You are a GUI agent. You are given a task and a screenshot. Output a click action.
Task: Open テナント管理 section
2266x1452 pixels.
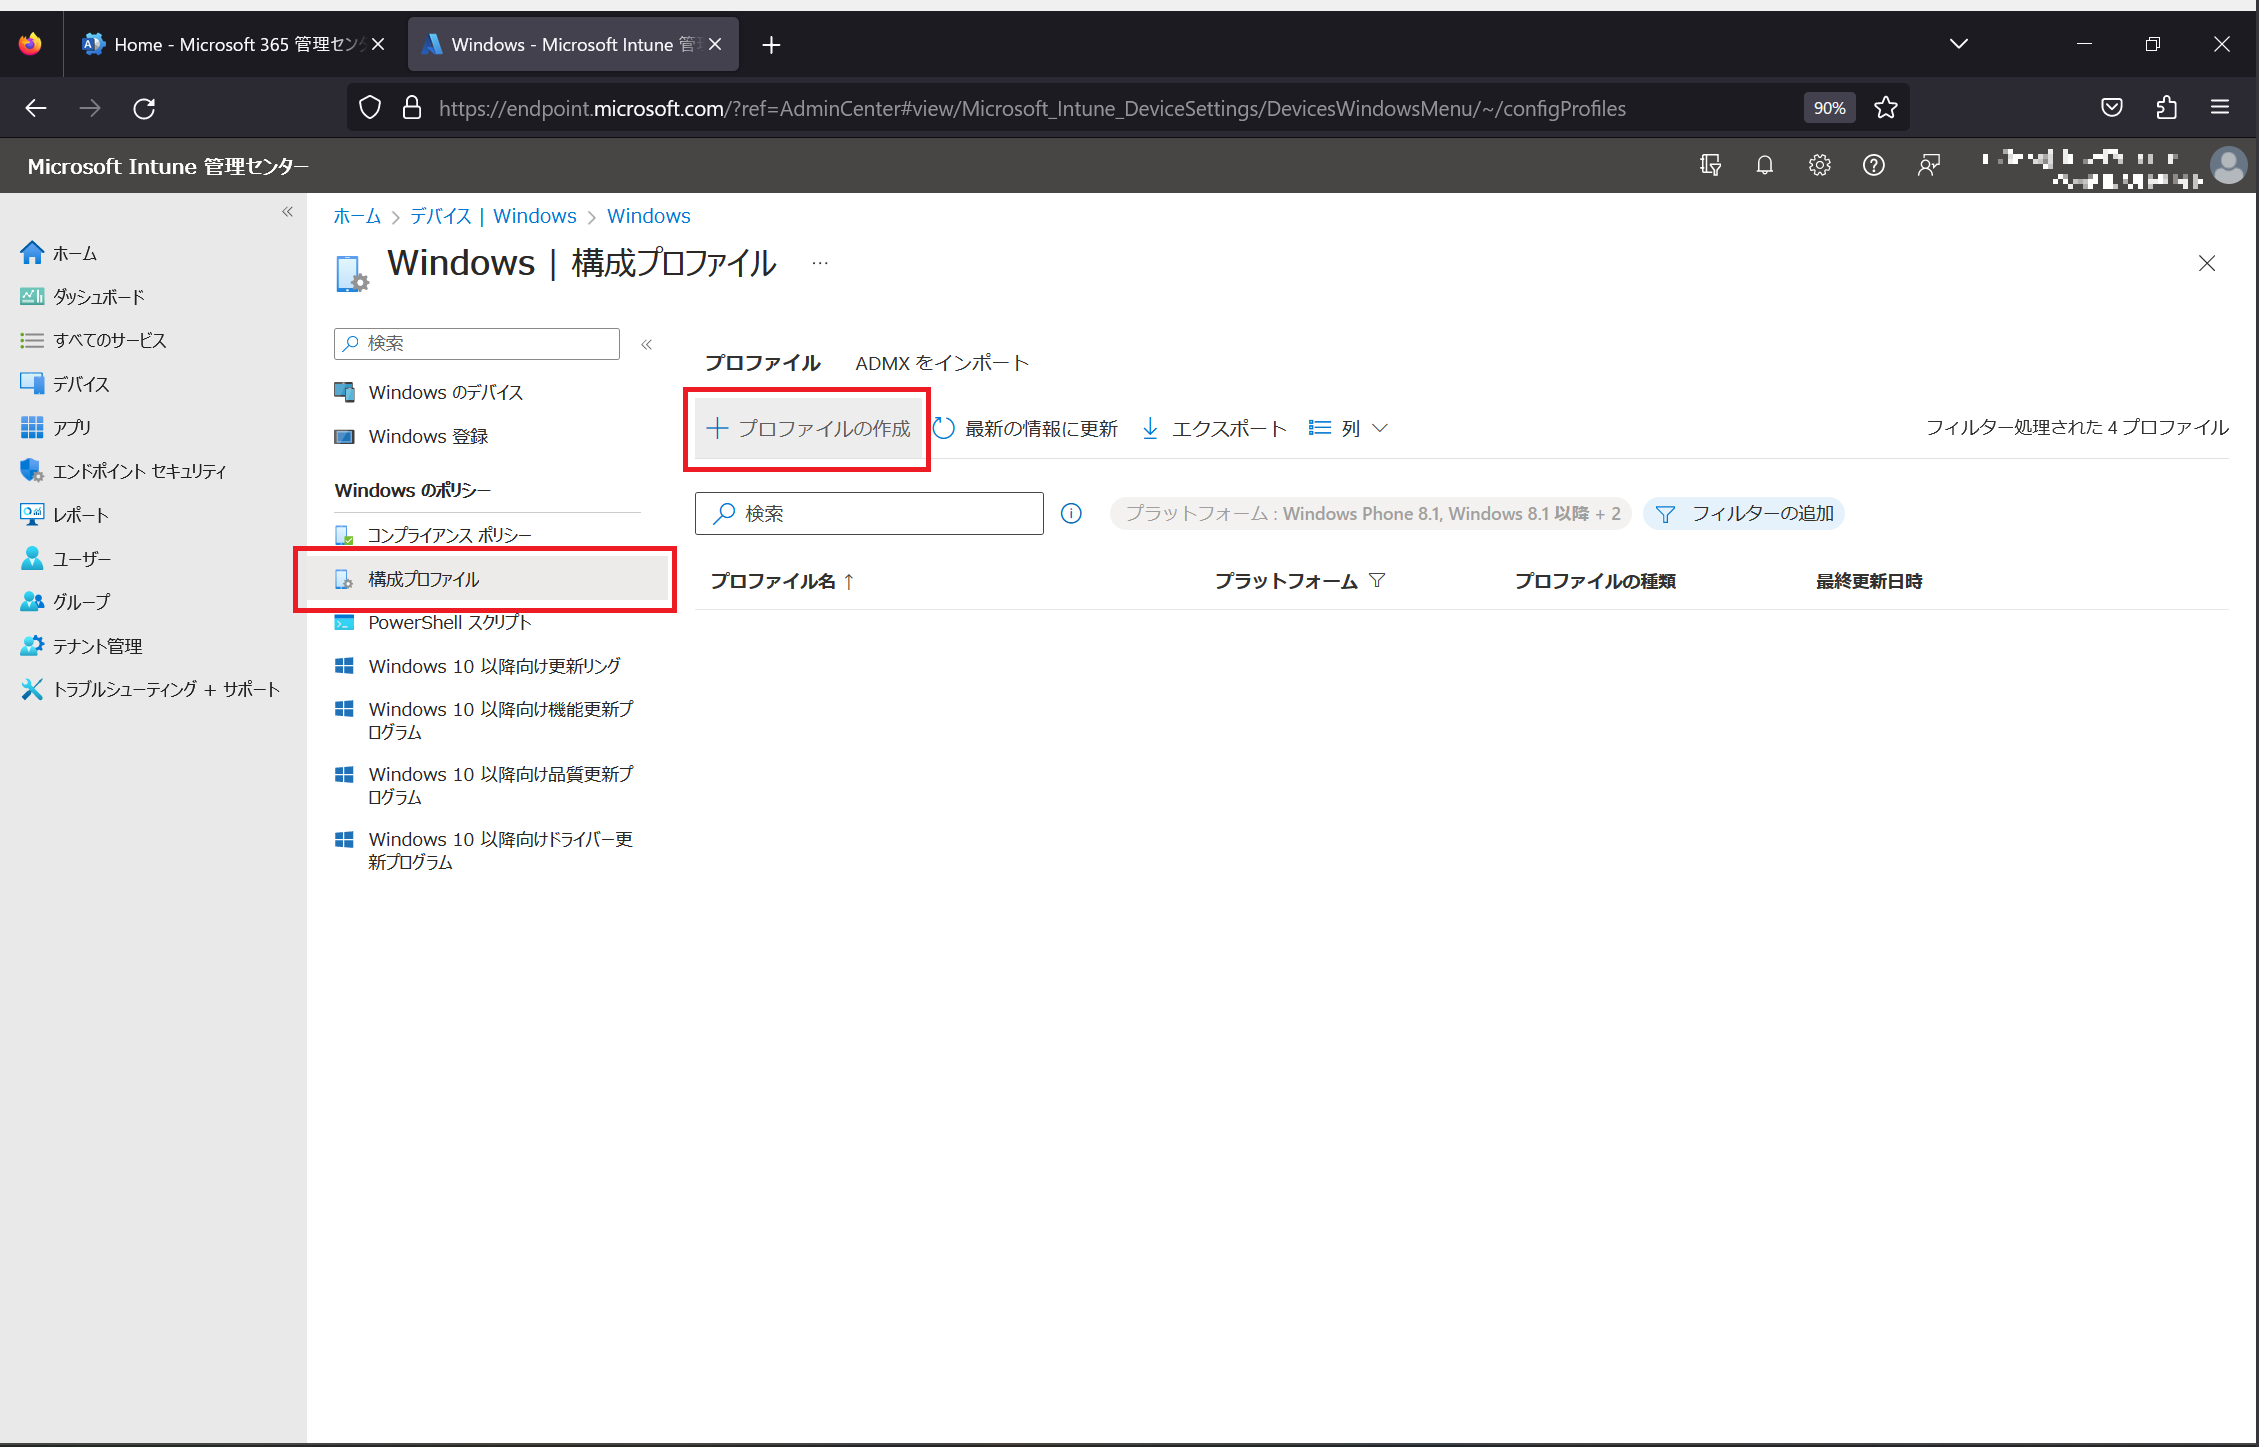(x=82, y=647)
